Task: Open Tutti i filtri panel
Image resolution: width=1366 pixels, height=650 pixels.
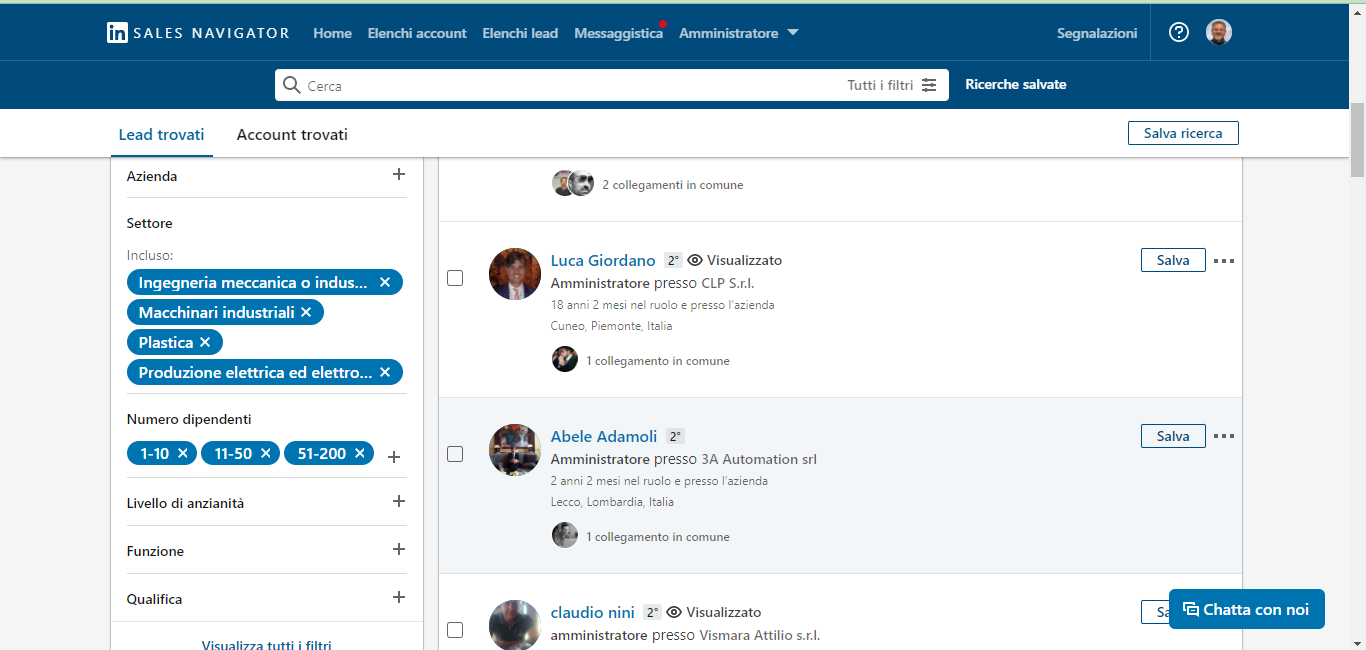Action: 892,85
